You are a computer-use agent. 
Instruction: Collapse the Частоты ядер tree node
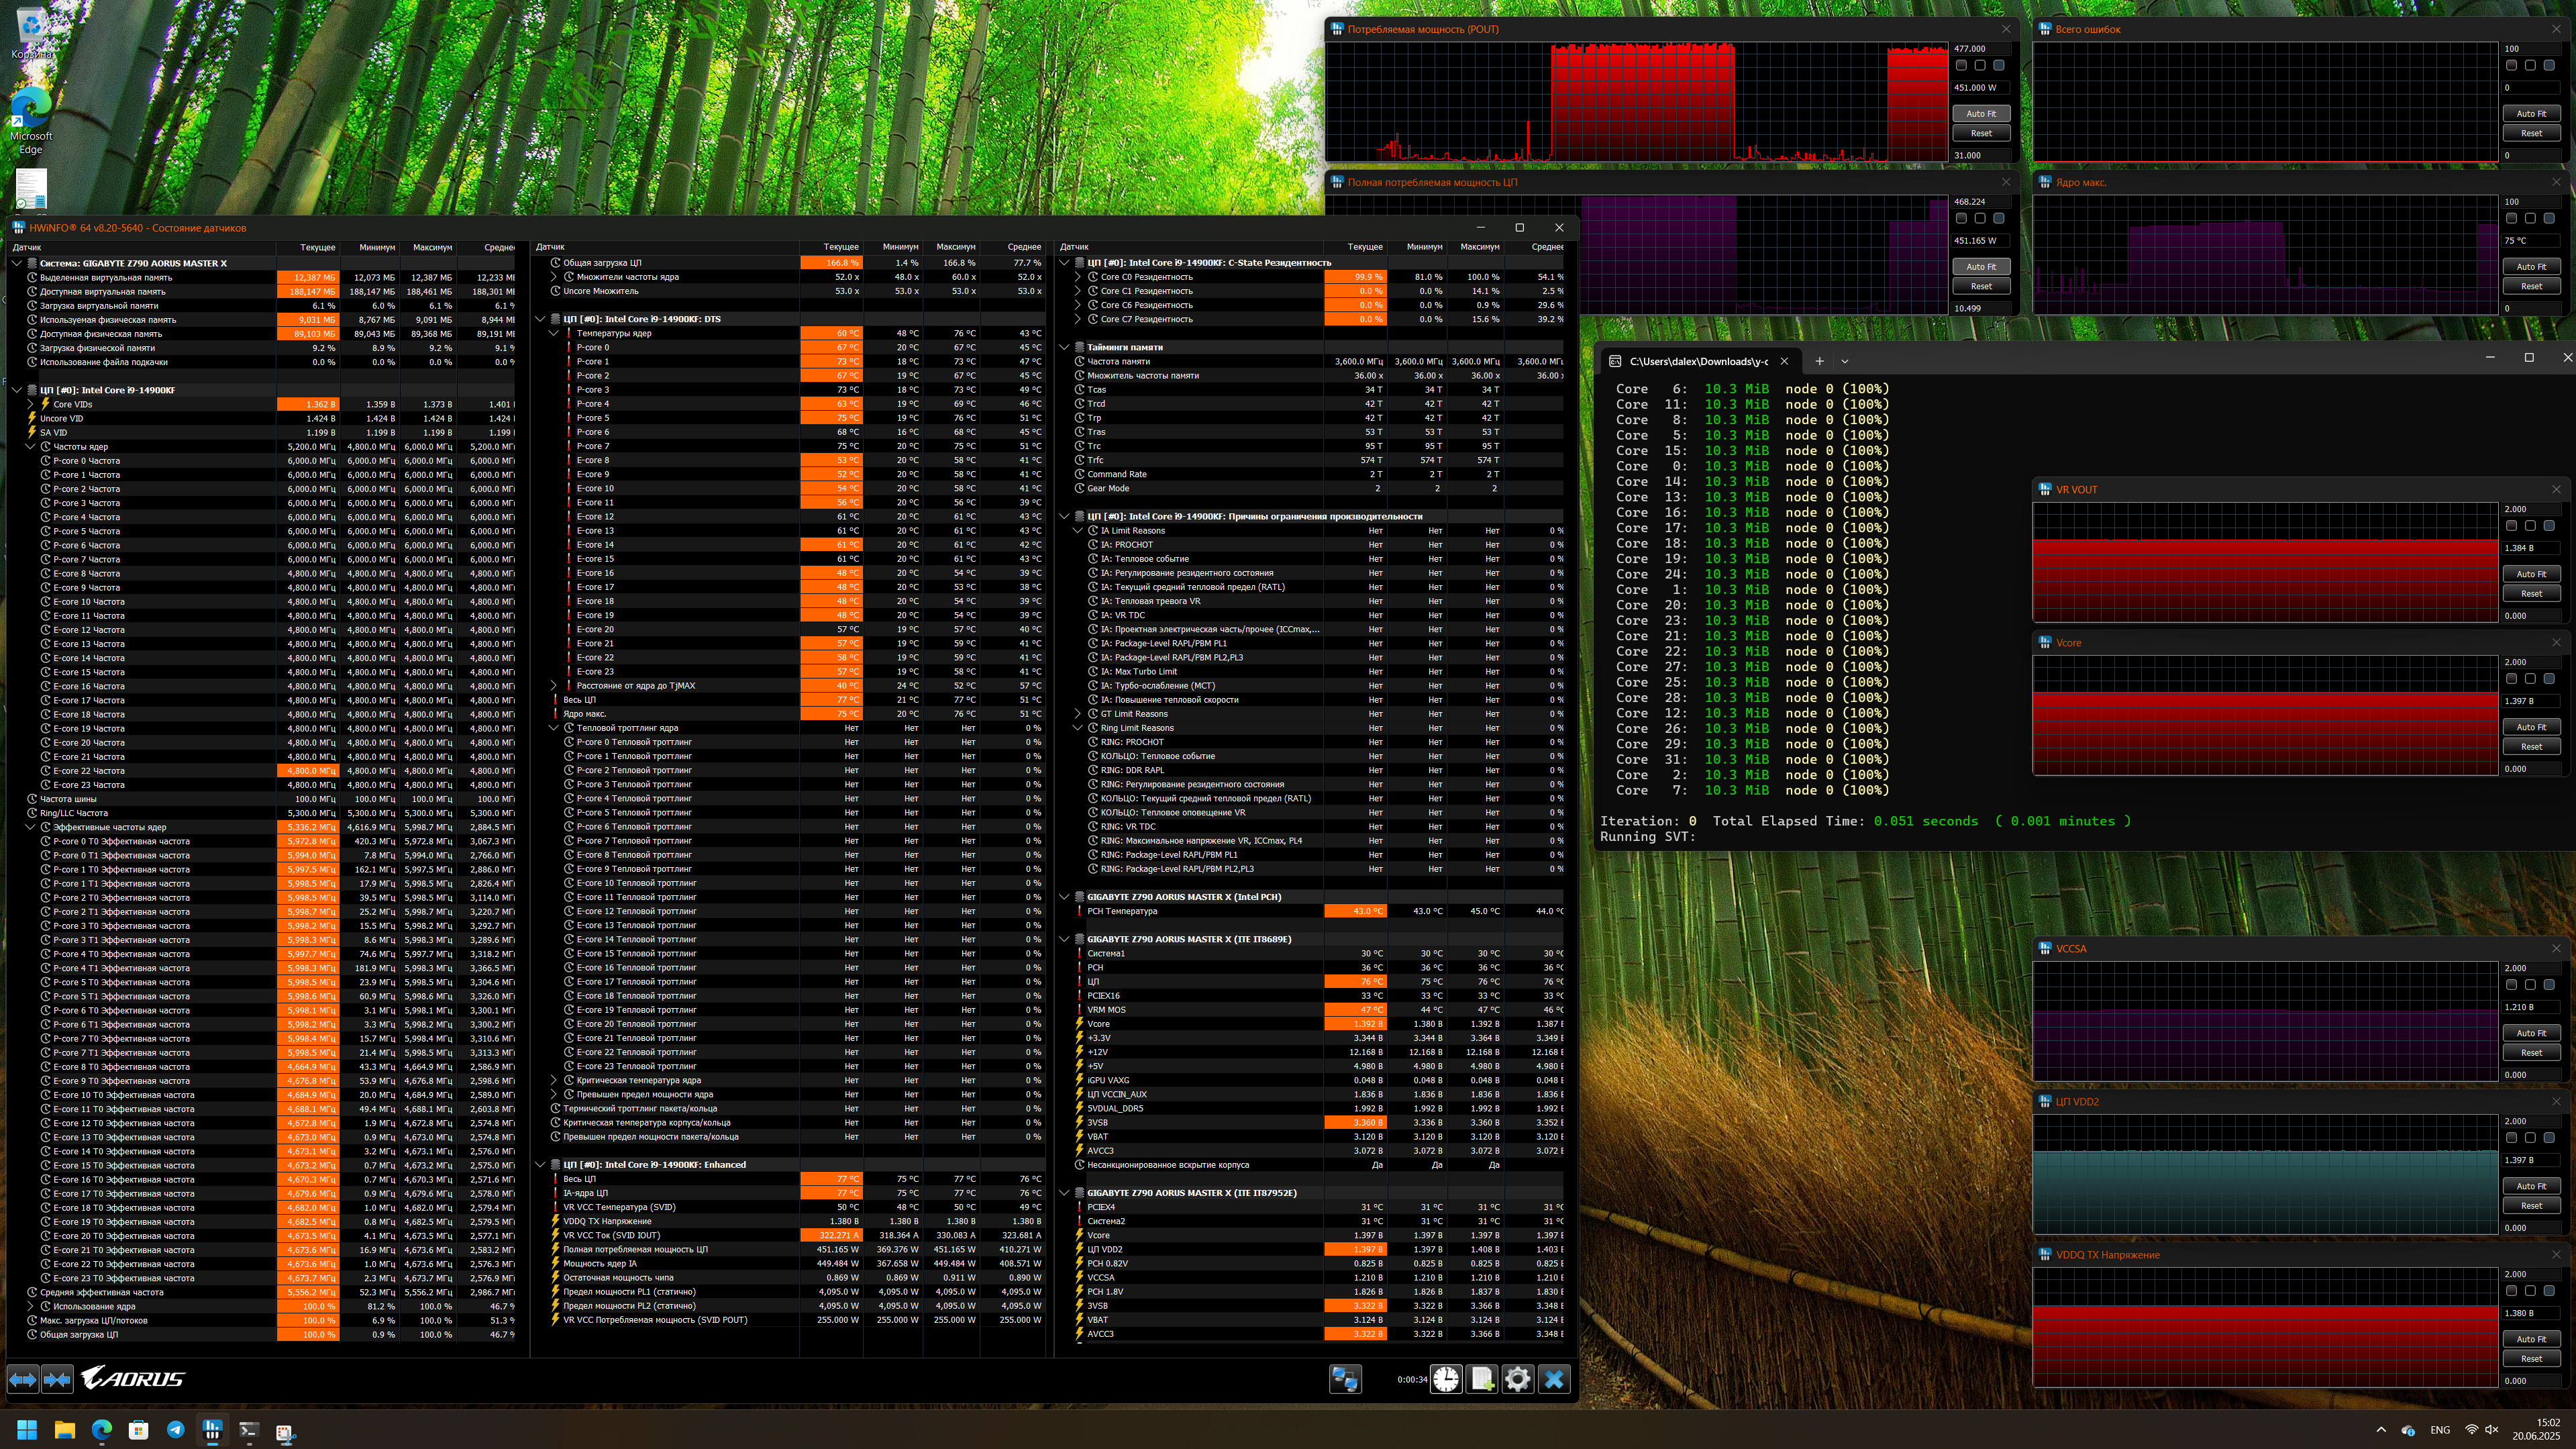30,447
